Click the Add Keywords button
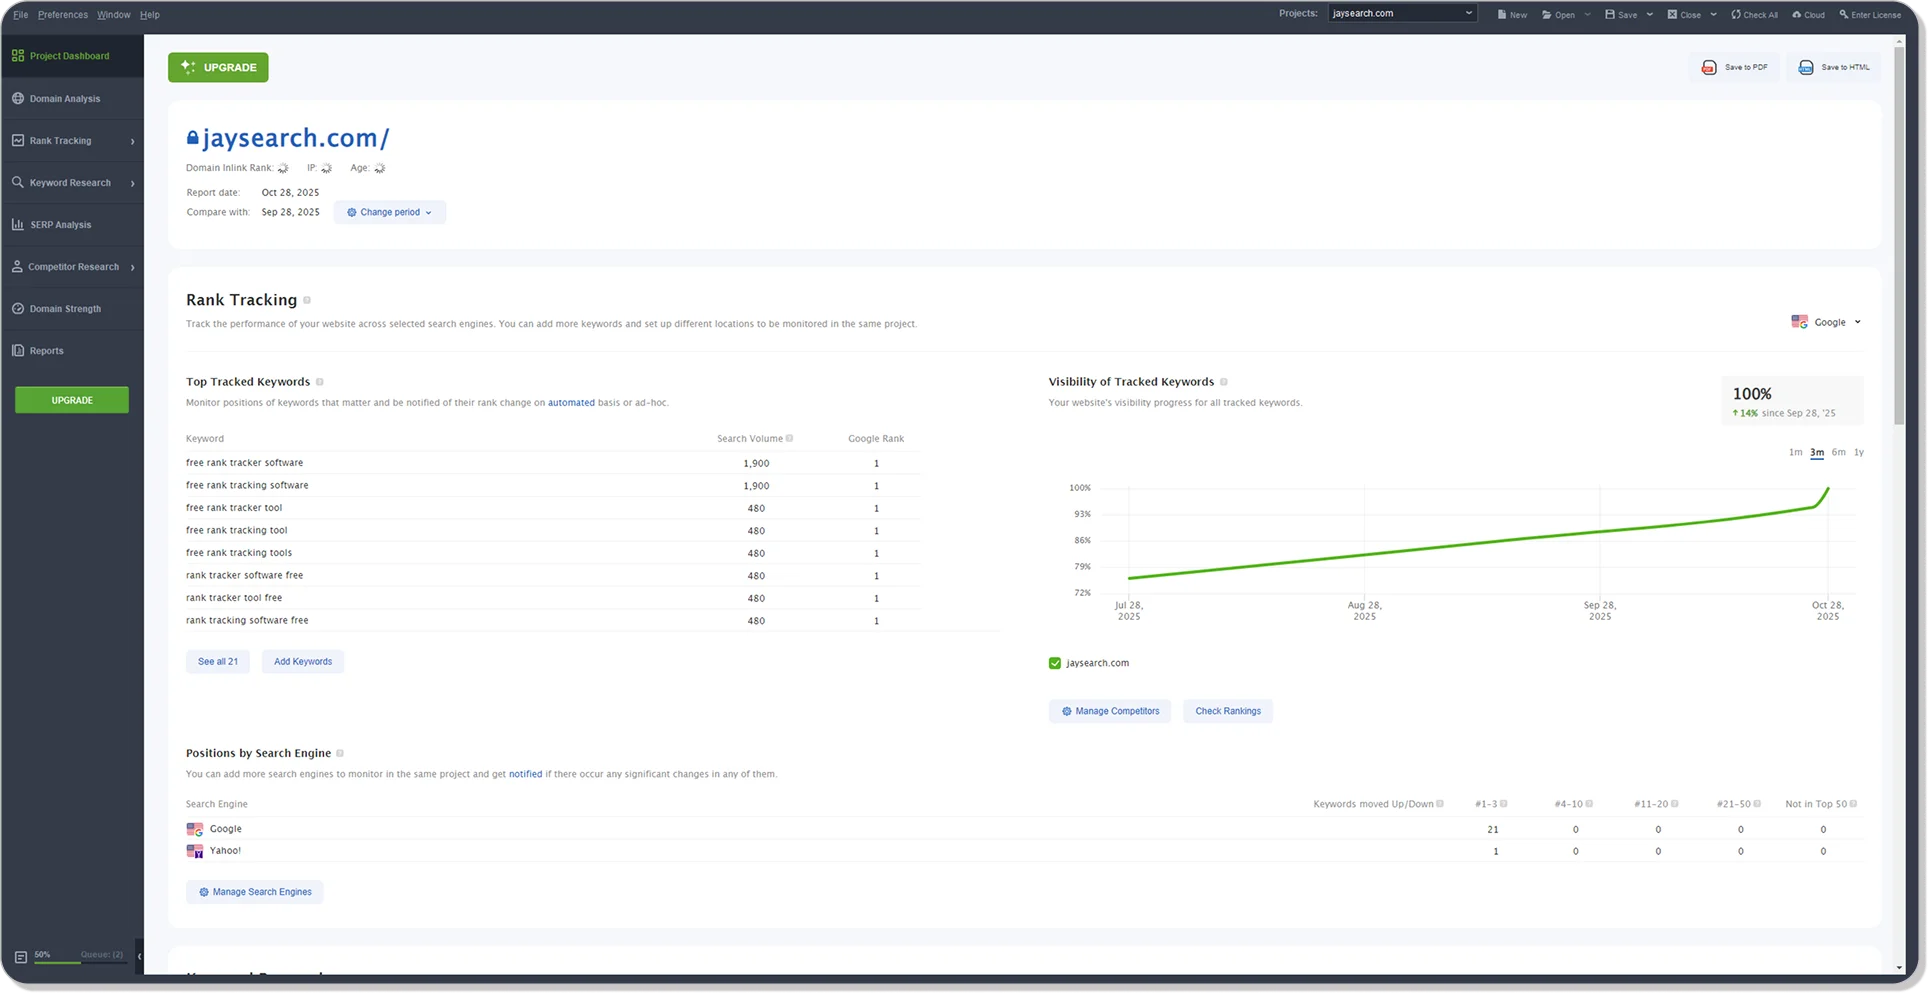Screen dimensions: 1928x993 pyautogui.click(x=303, y=661)
